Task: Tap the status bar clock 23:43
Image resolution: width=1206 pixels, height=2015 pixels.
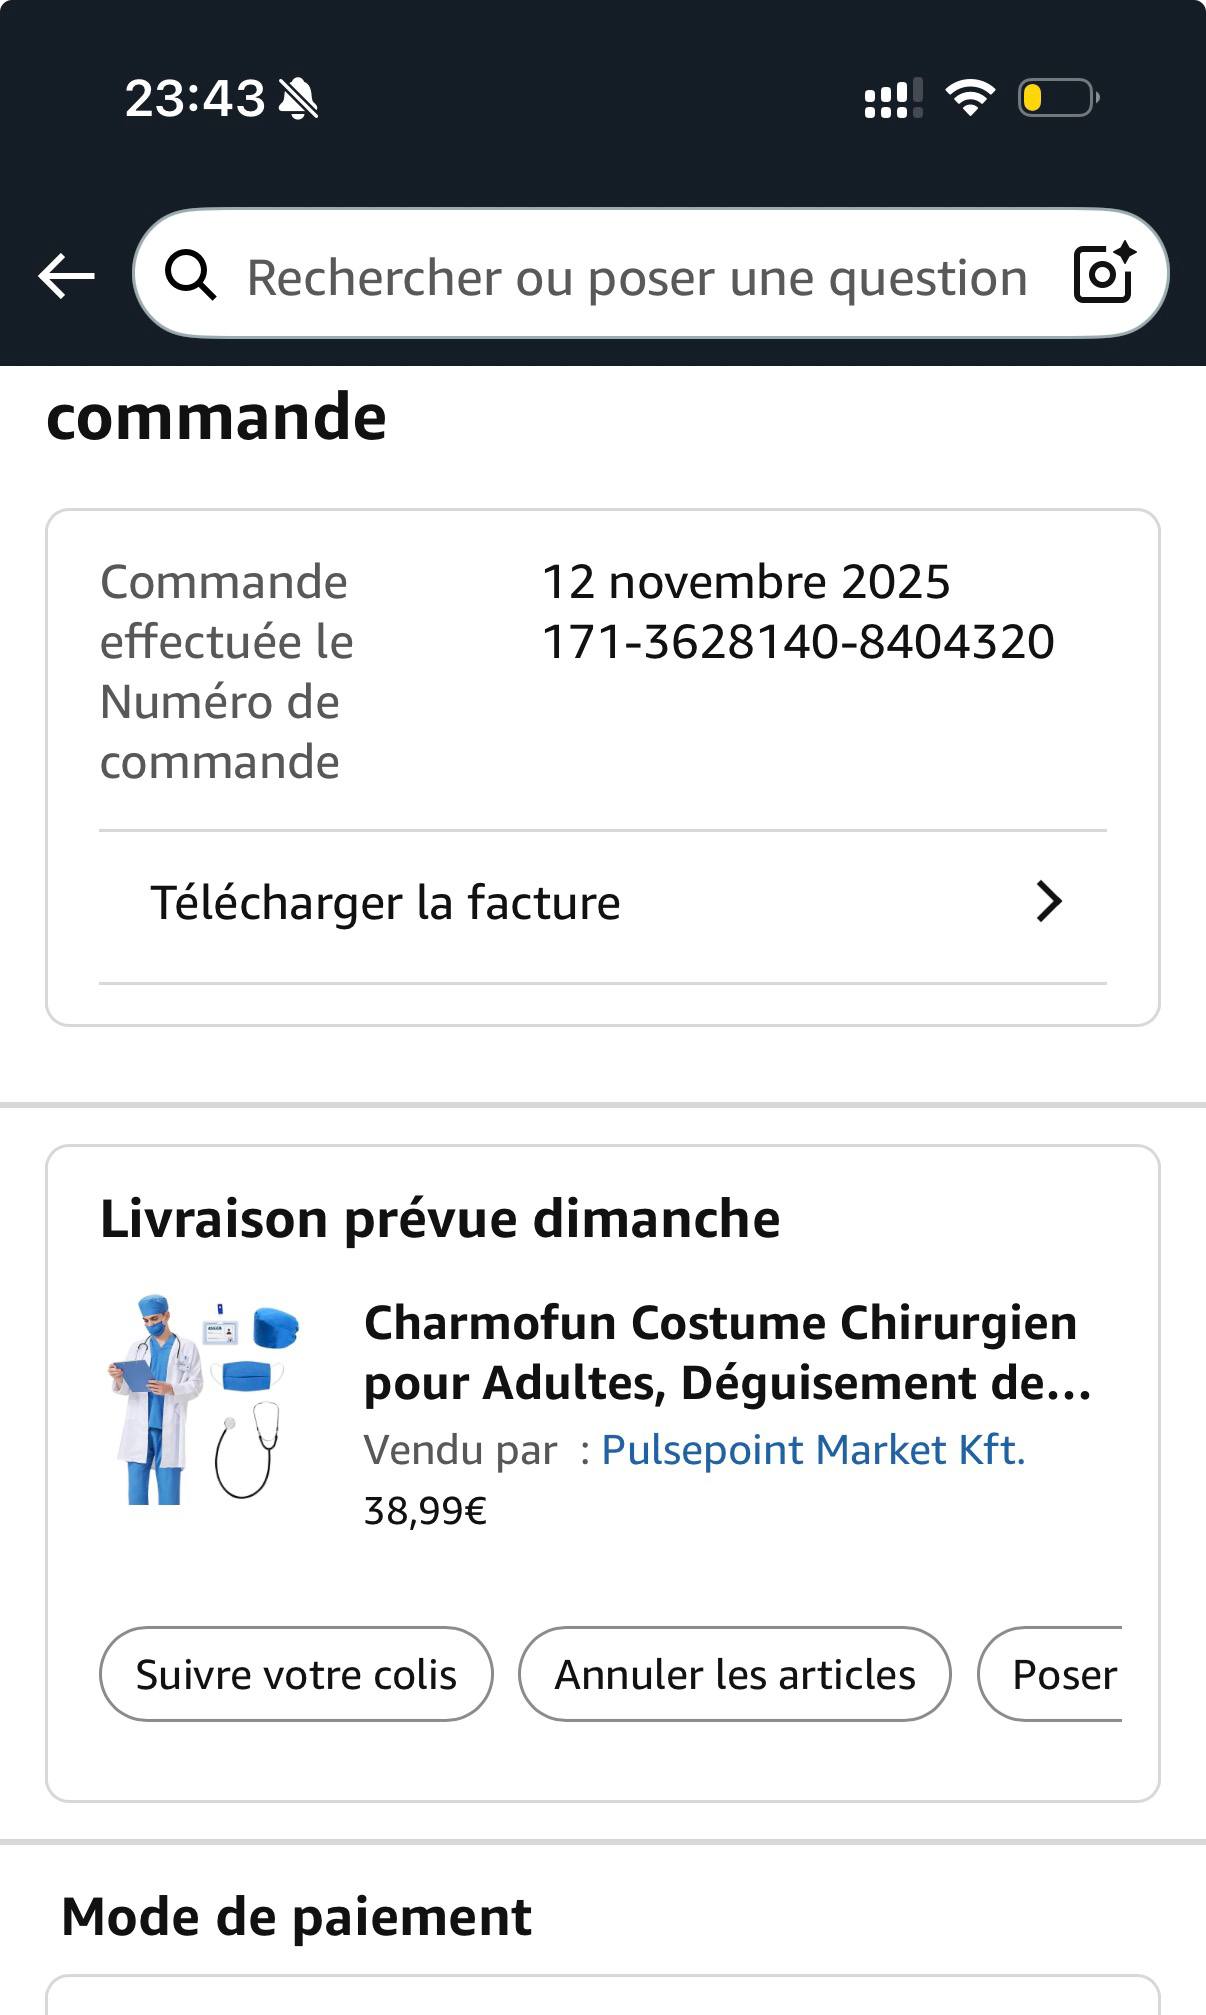Action: 195,99
